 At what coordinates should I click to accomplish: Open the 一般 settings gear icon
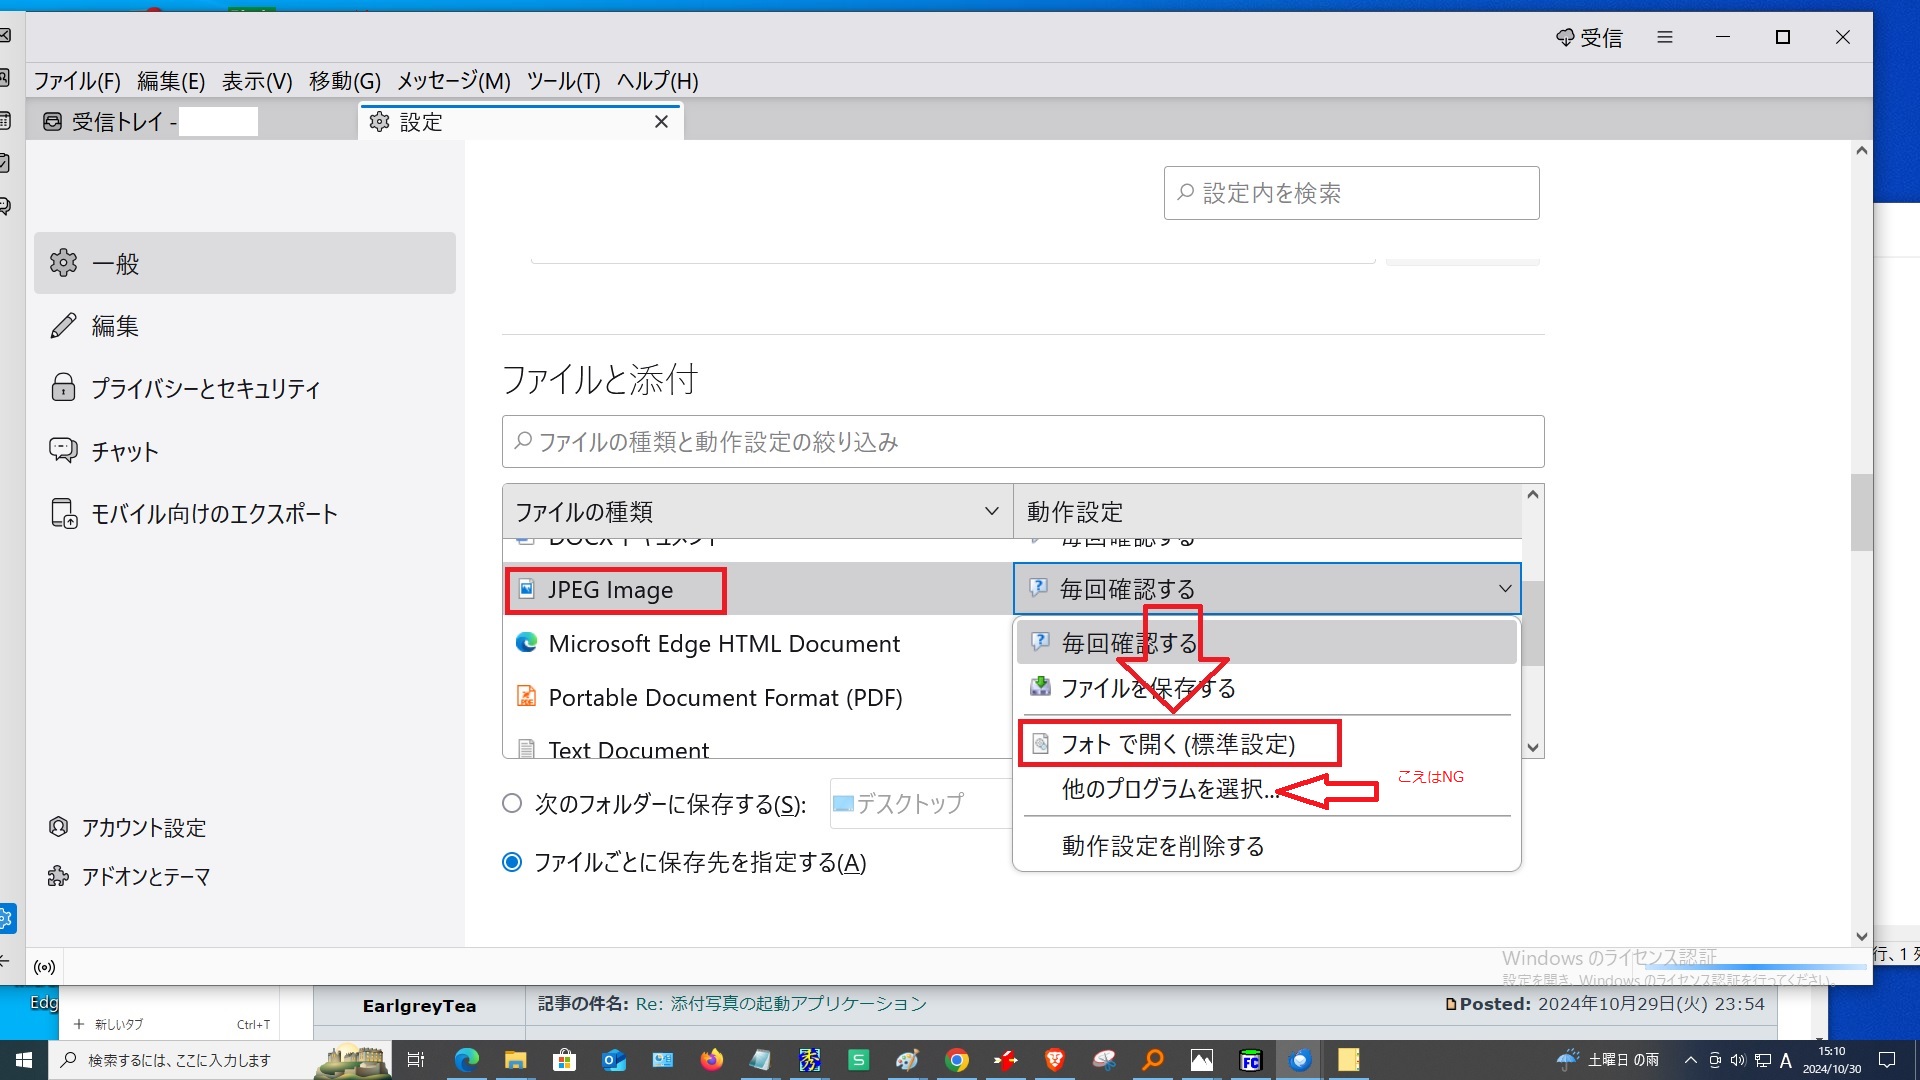(63, 263)
